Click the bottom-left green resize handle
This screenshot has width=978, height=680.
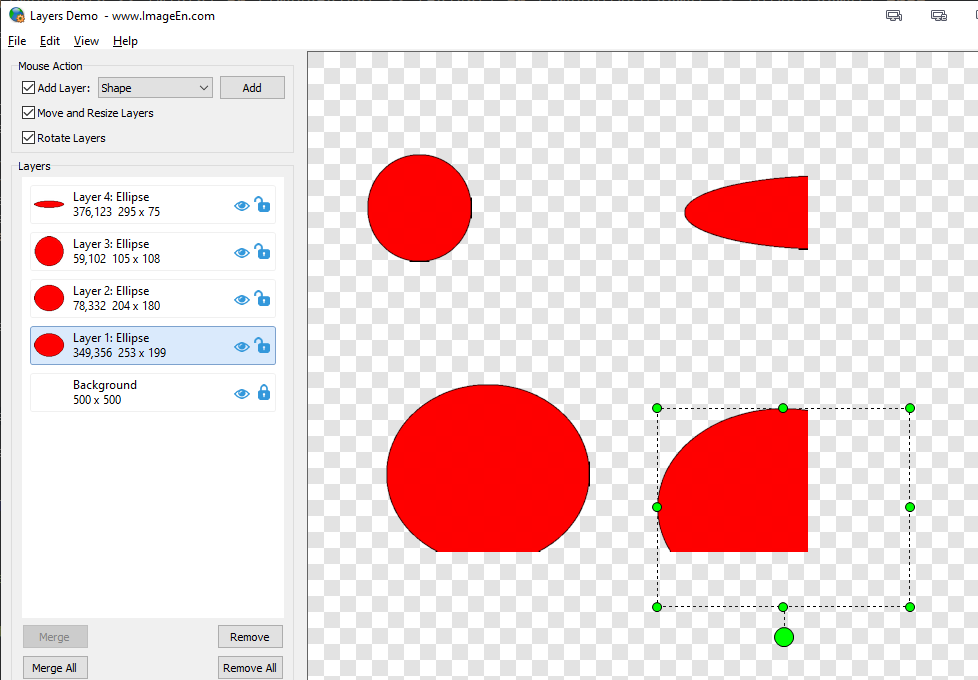tap(657, 607)
